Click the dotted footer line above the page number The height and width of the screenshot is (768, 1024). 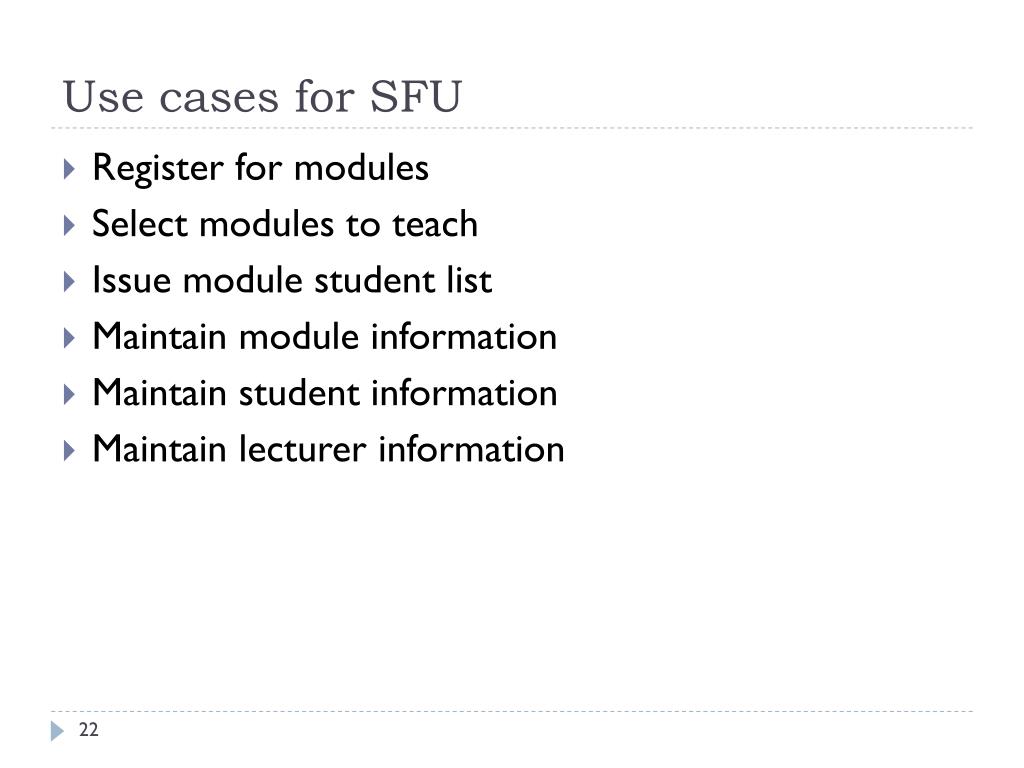512,711
